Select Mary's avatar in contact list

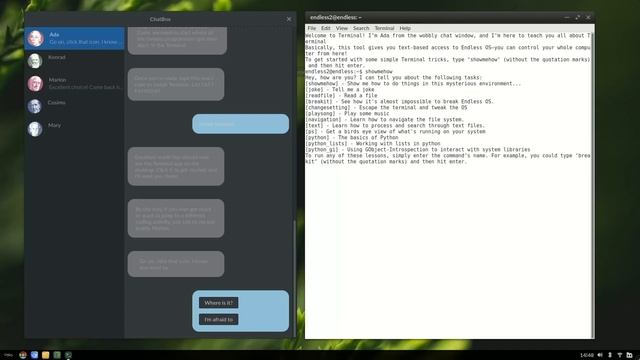(35, 129)
